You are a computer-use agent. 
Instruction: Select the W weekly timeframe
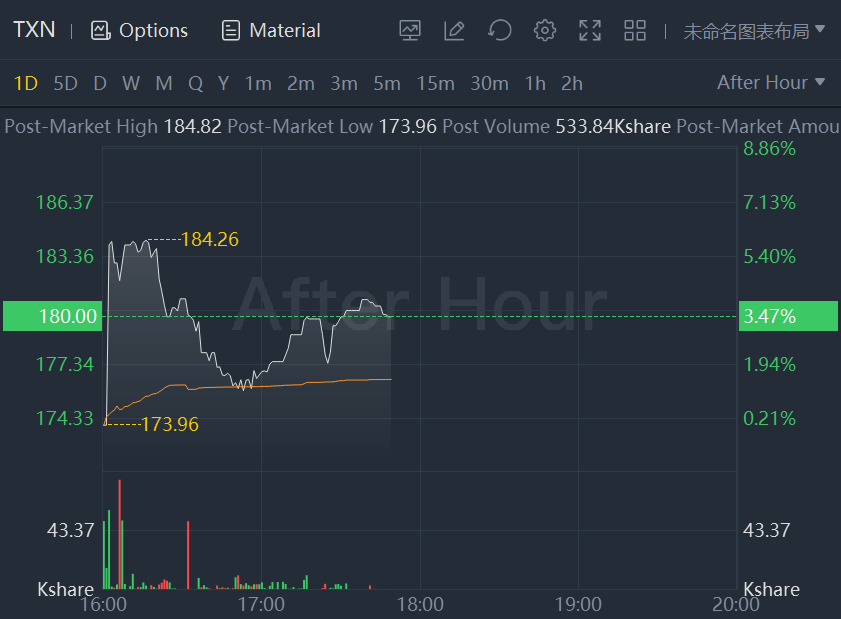tap(131, 83)
